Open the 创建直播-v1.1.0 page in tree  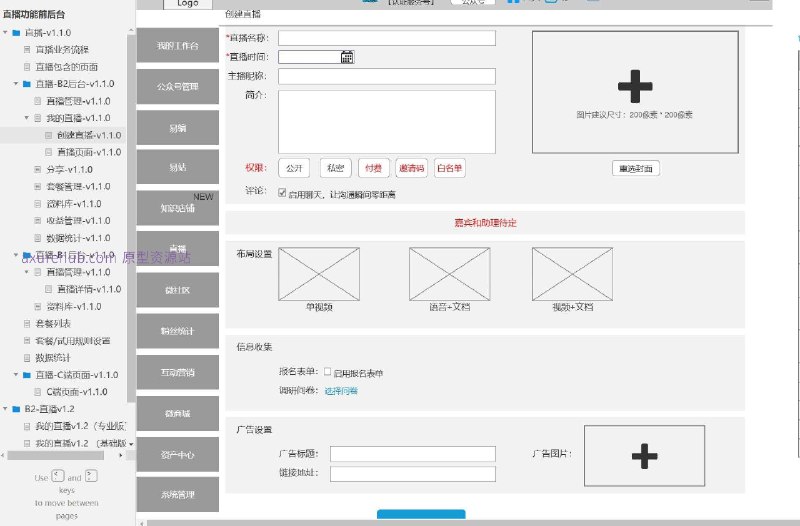click(89, 135)
